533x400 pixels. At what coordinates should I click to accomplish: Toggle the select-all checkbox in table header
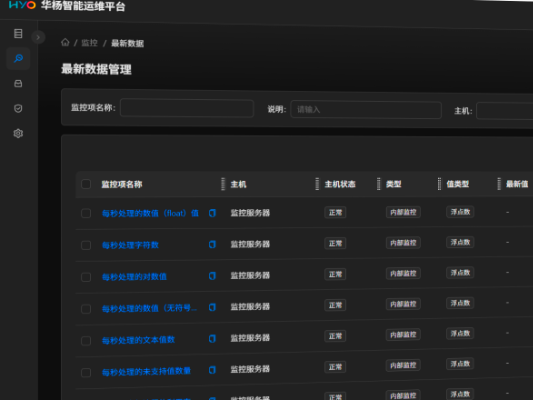[x=86, y=184]
